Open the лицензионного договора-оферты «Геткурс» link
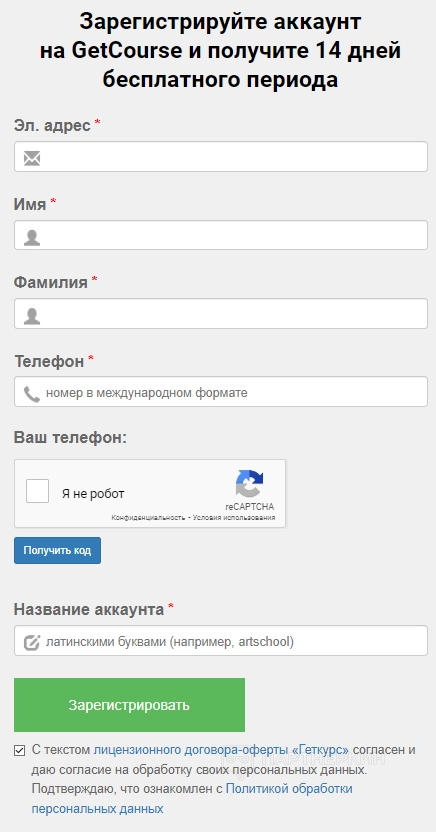The height and width of the screenshot is (832, 436). 221,750
